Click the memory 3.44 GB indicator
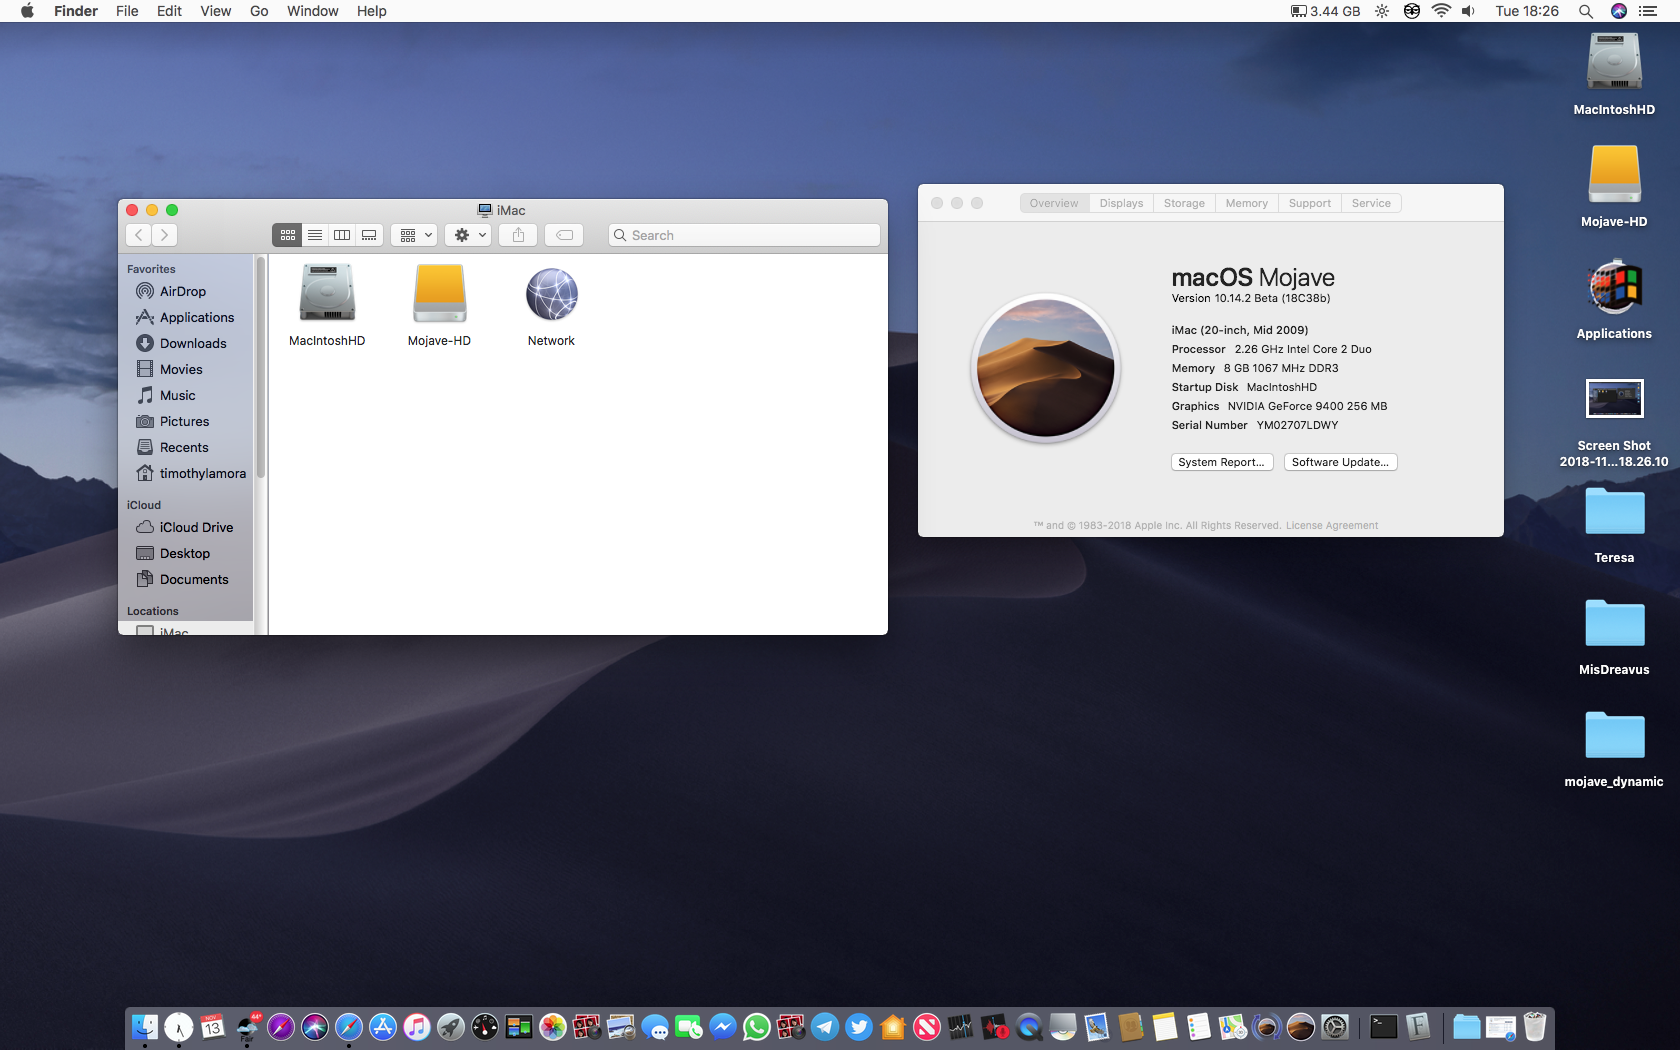 (1325, 11)
